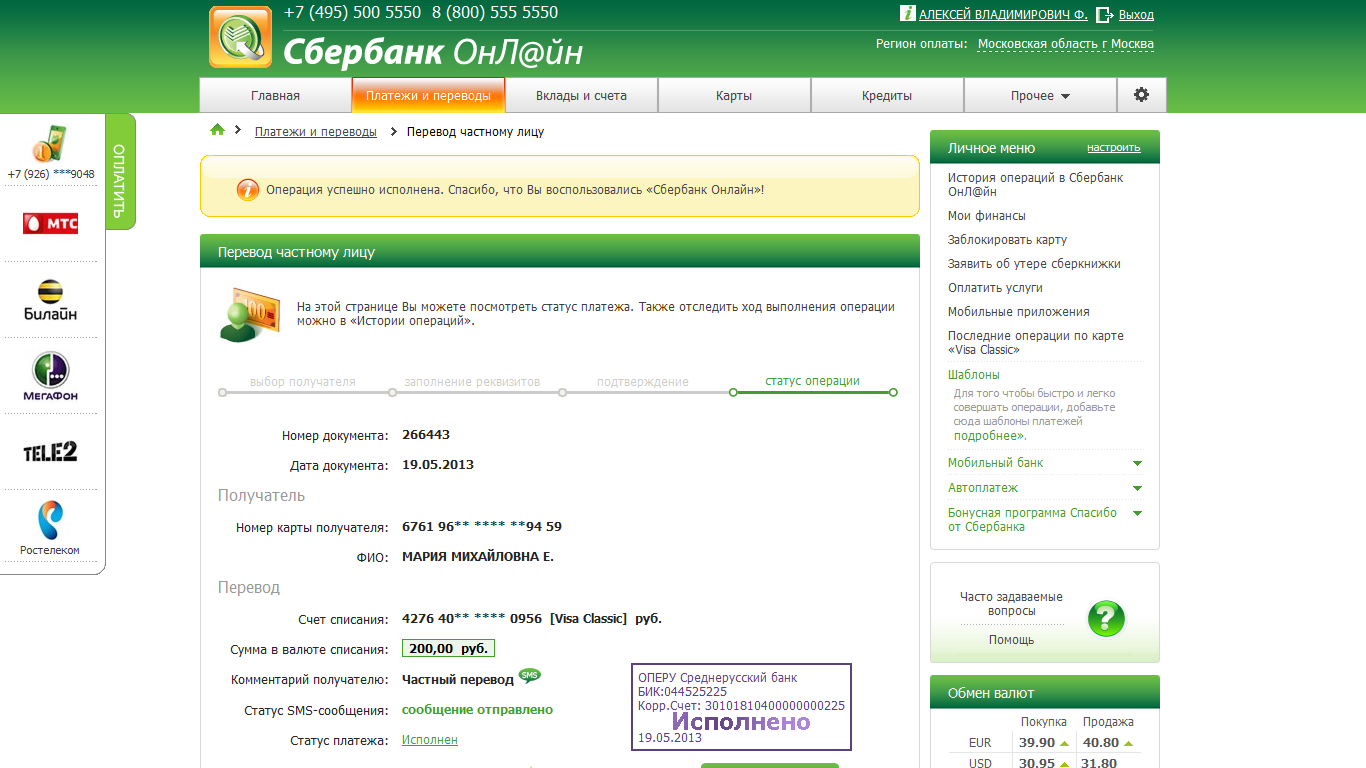Click Исполнен payment status link
The height and width of the screenshot is (768, 1366).
point(430,740)
